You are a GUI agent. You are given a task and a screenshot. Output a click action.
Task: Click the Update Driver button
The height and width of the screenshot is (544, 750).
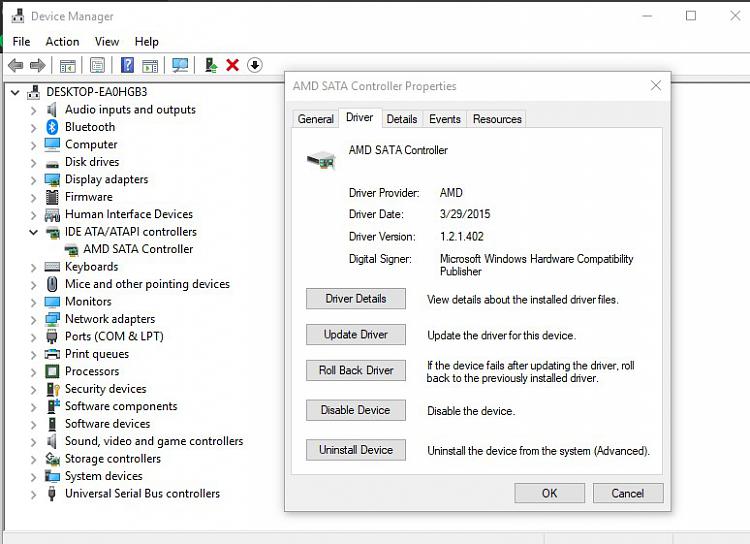tap(356, 334)
